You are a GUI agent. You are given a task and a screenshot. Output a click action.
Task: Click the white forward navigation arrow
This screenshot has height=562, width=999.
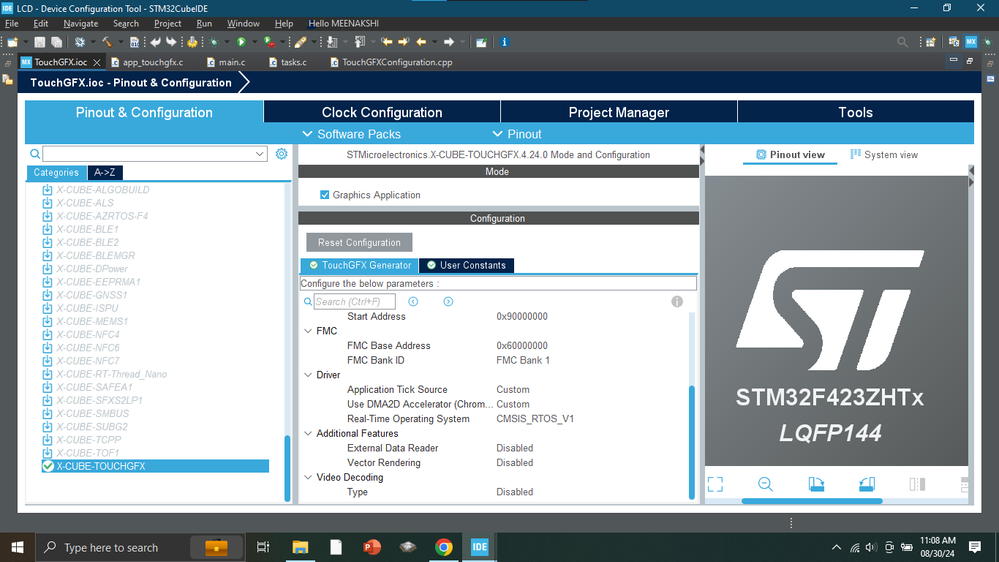449,42
